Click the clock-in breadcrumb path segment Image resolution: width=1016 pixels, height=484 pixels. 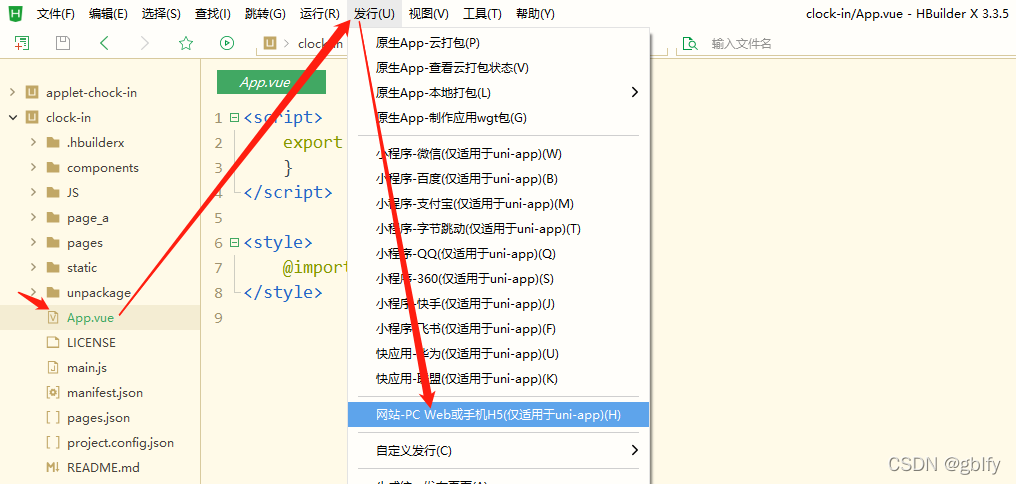click(x=320, y=43)
